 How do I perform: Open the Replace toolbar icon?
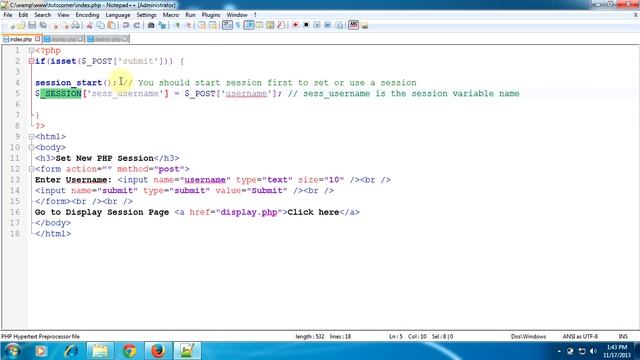(162, 25)
